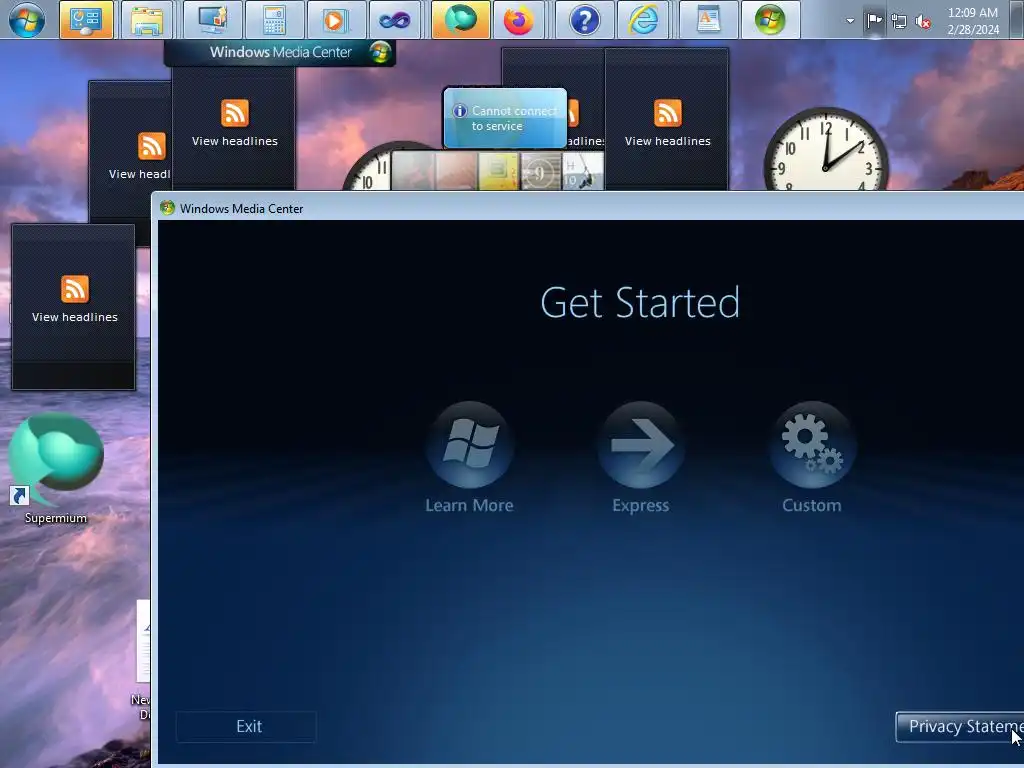Click RSS icon under Media Center gadget header
1024x768 pixels.
coord(234,113)
